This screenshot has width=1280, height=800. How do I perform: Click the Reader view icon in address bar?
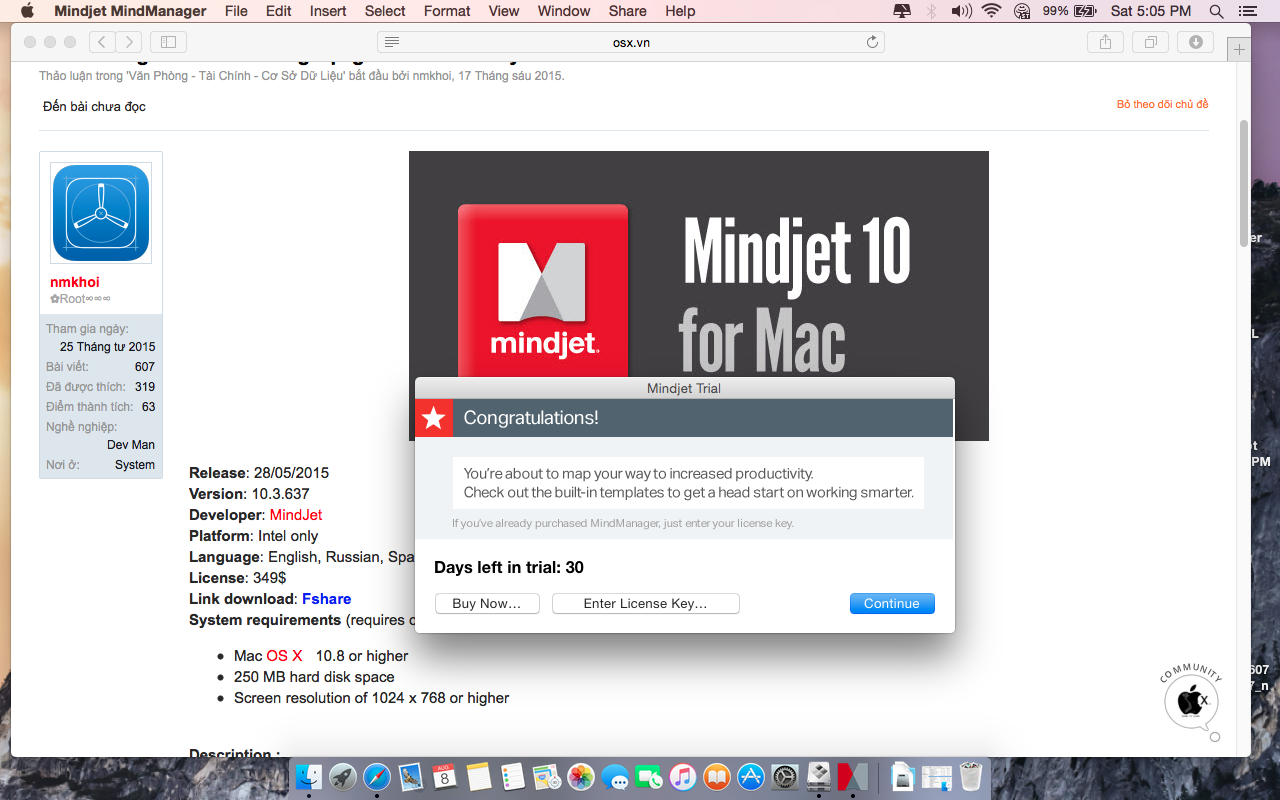[x=392, y=42]
